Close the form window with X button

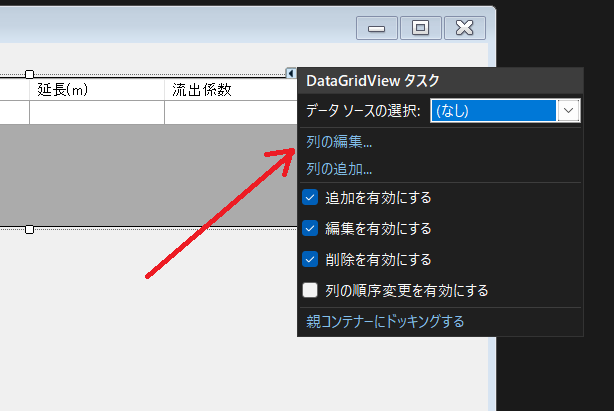pos(464,28)
